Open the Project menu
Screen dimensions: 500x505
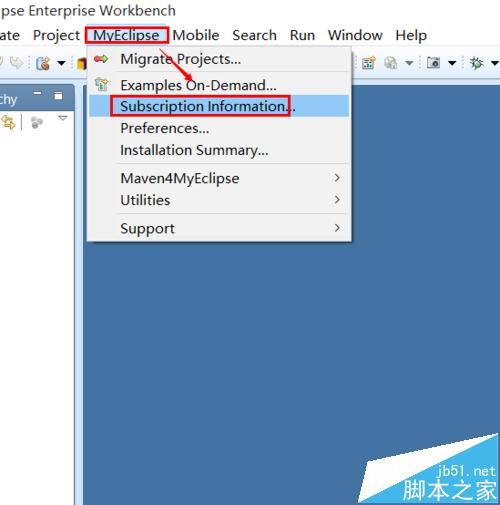pyautogui.click(x=56, y=35)
